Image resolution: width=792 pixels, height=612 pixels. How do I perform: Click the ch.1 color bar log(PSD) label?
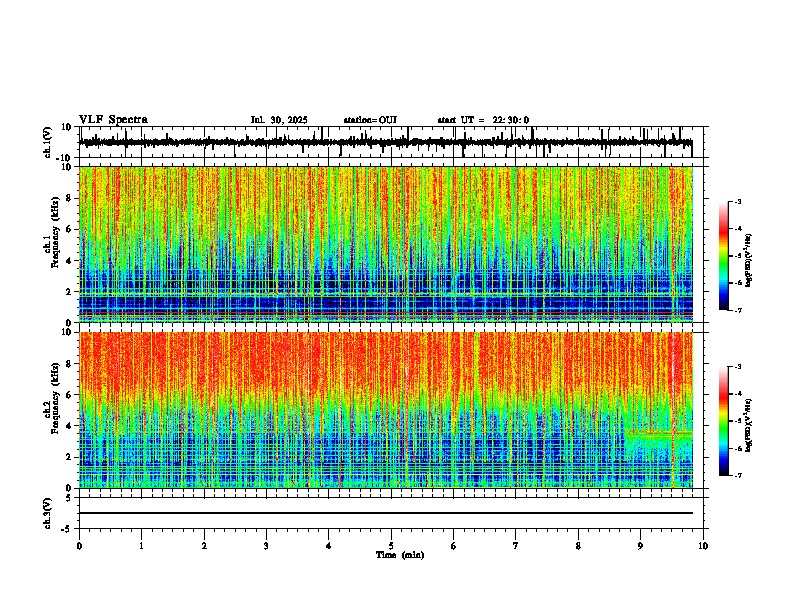pos(749,261)
